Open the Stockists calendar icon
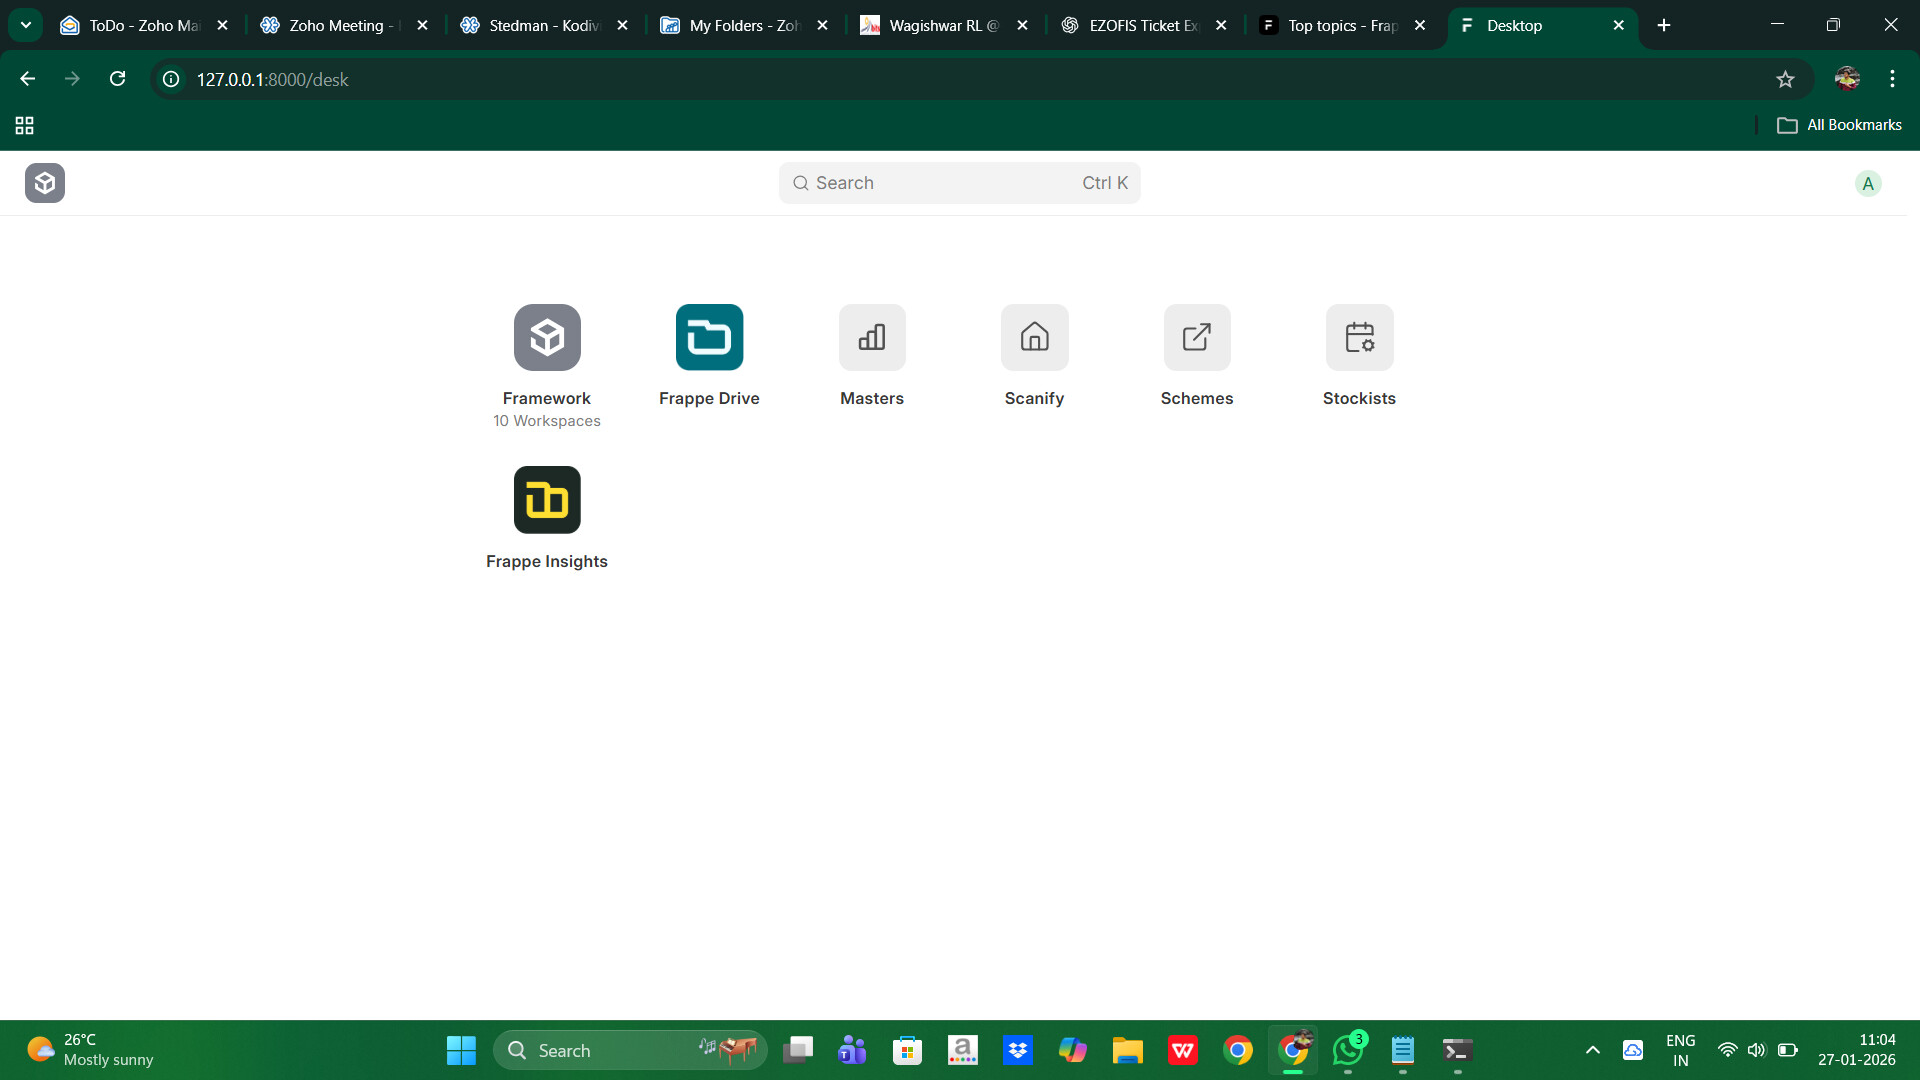The width and height of the screenshot is (1920, 1080). 1359,337
